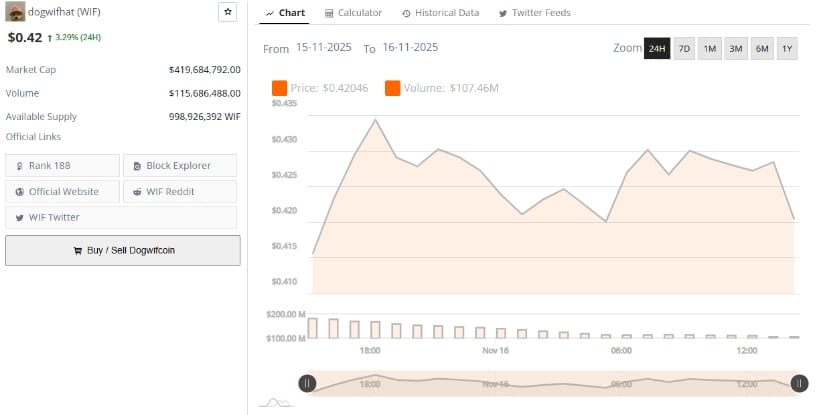
Task: Click the left range slider handle
Action: coord(307,383)
